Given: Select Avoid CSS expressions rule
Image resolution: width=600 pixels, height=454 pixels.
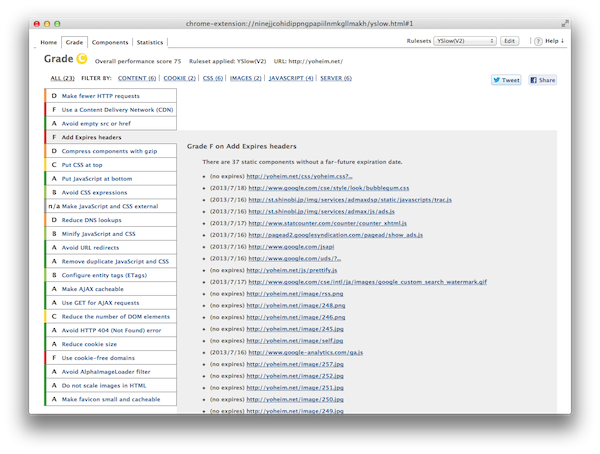Looking at the screenshot, I should click(x=111, y=192).
